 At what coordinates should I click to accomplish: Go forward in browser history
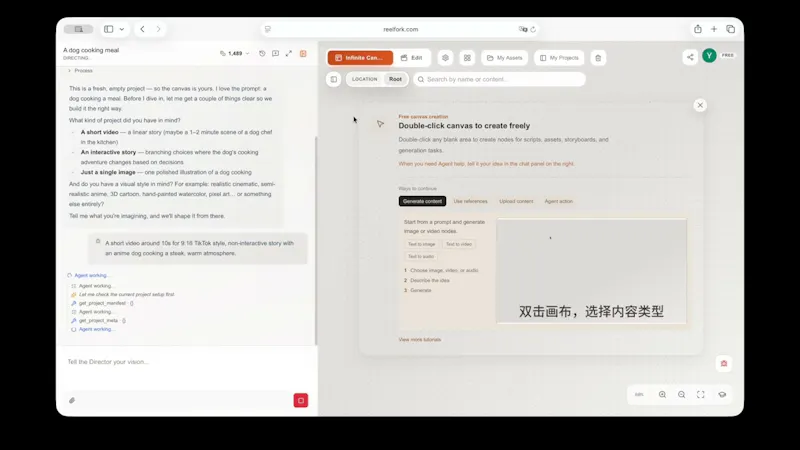tap(159, 29)
